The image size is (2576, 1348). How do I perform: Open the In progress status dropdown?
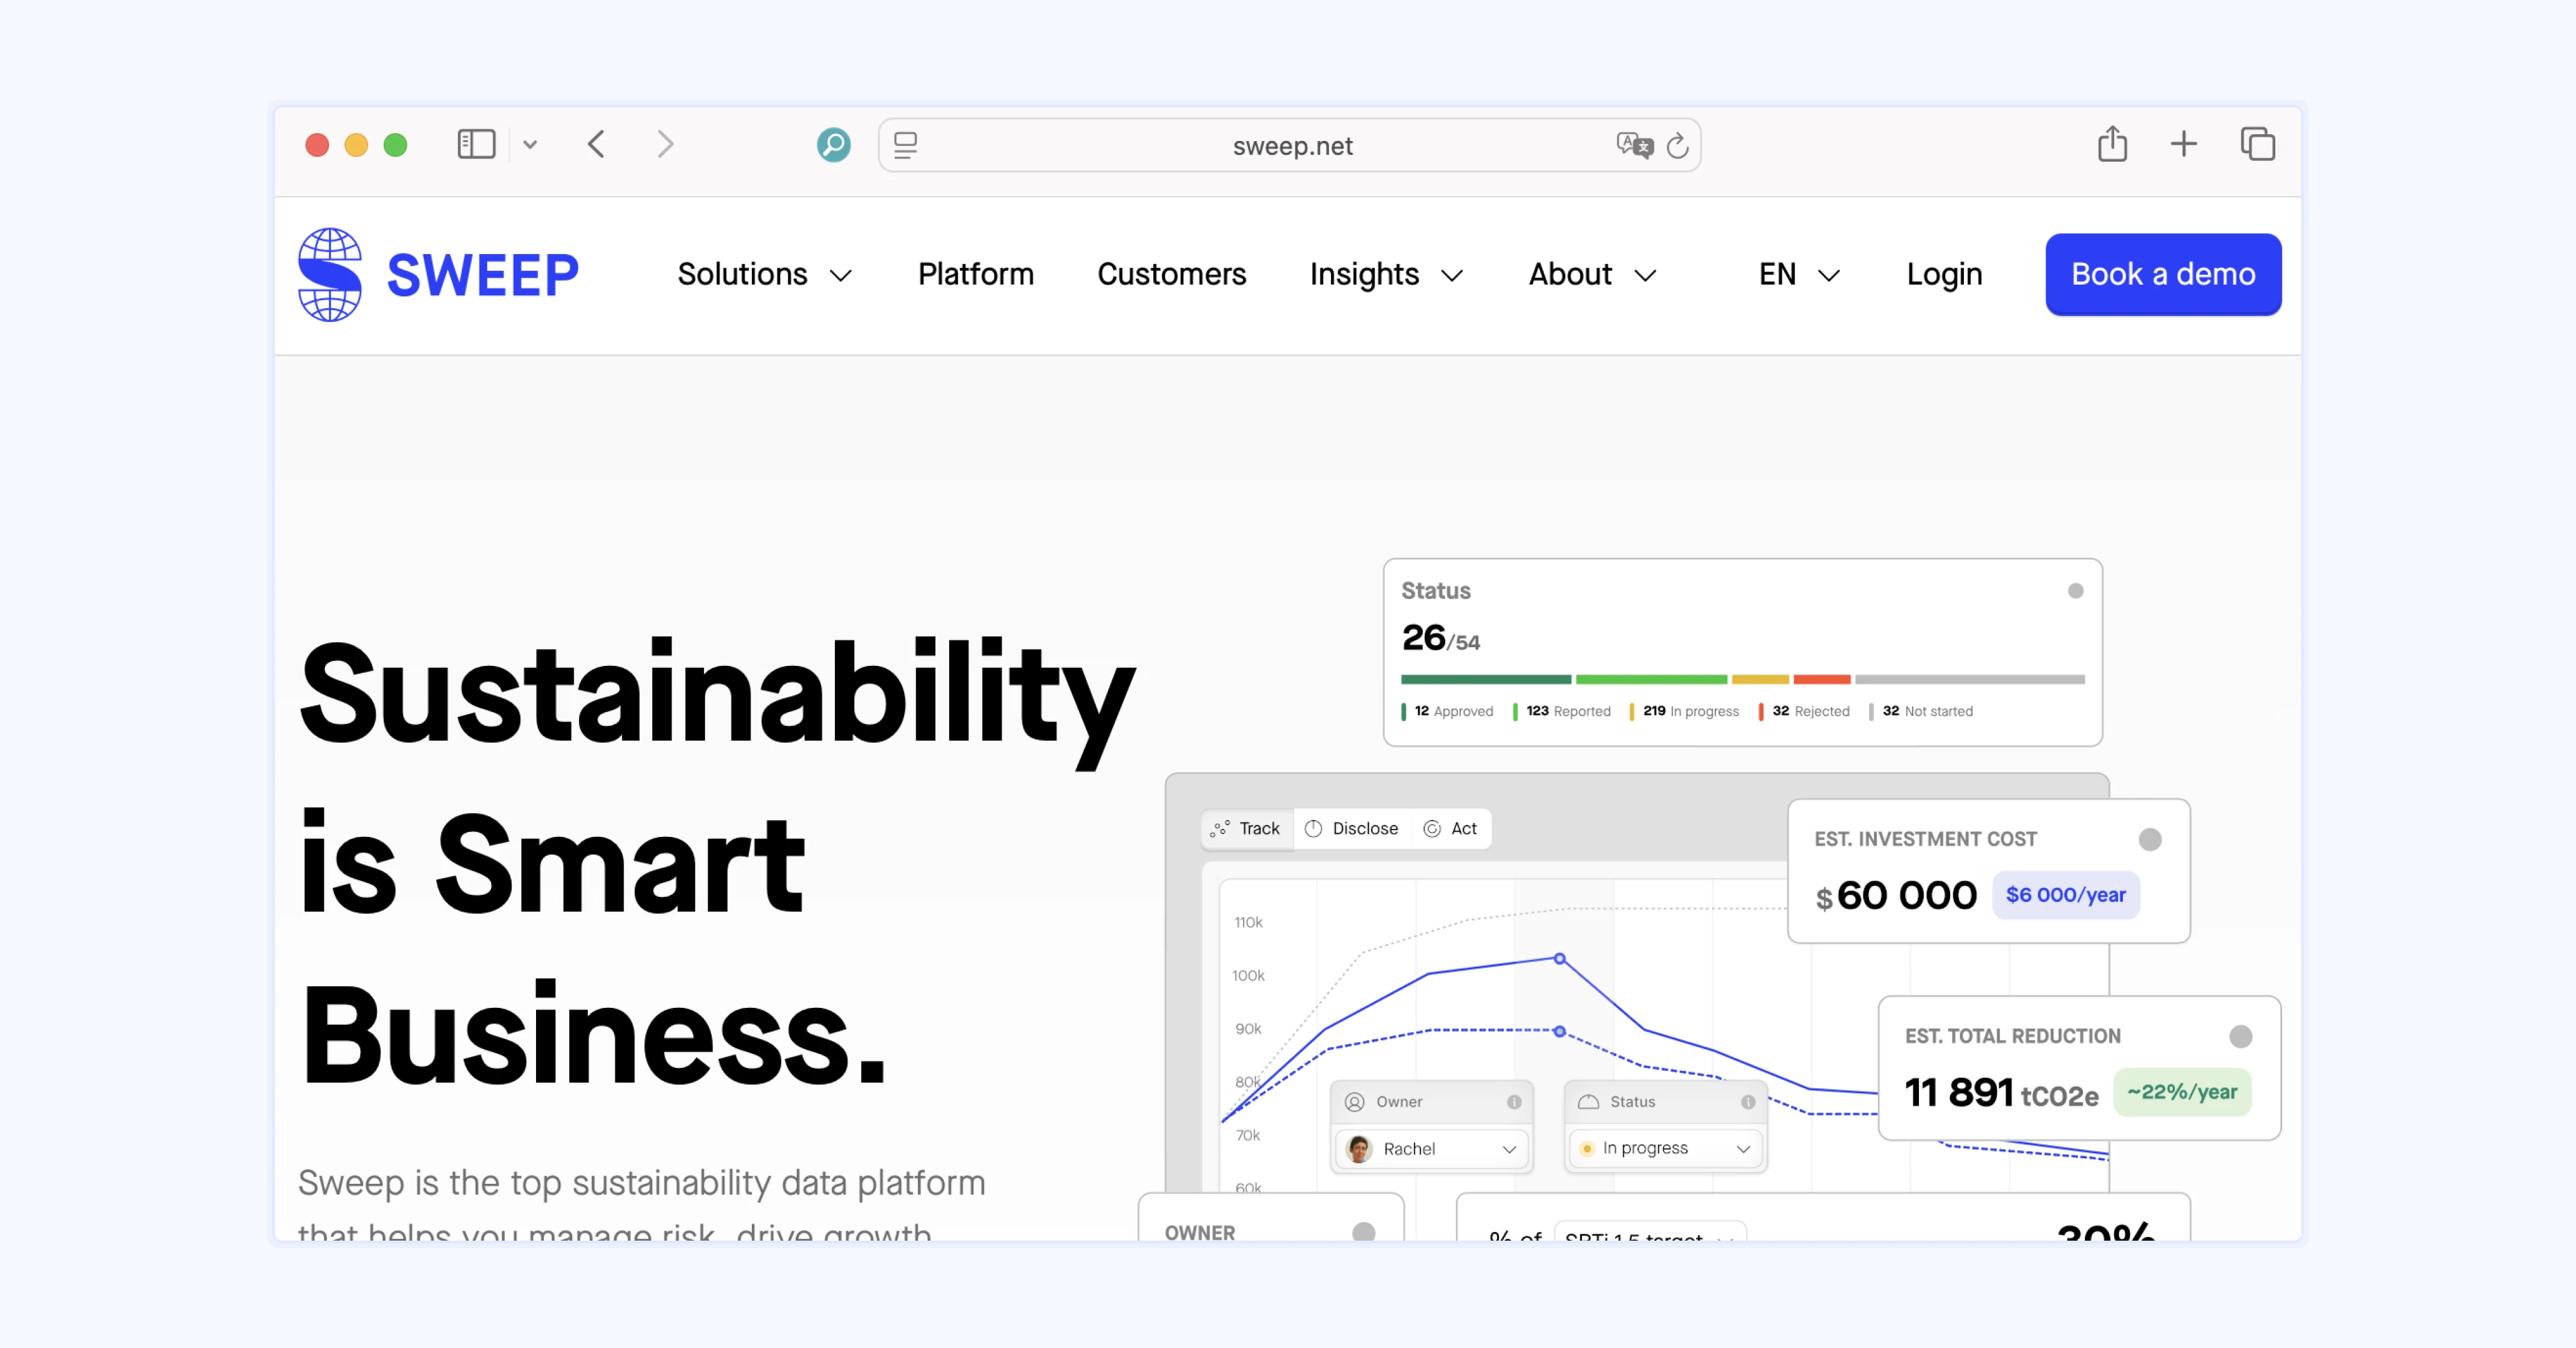(1665, 1148)
